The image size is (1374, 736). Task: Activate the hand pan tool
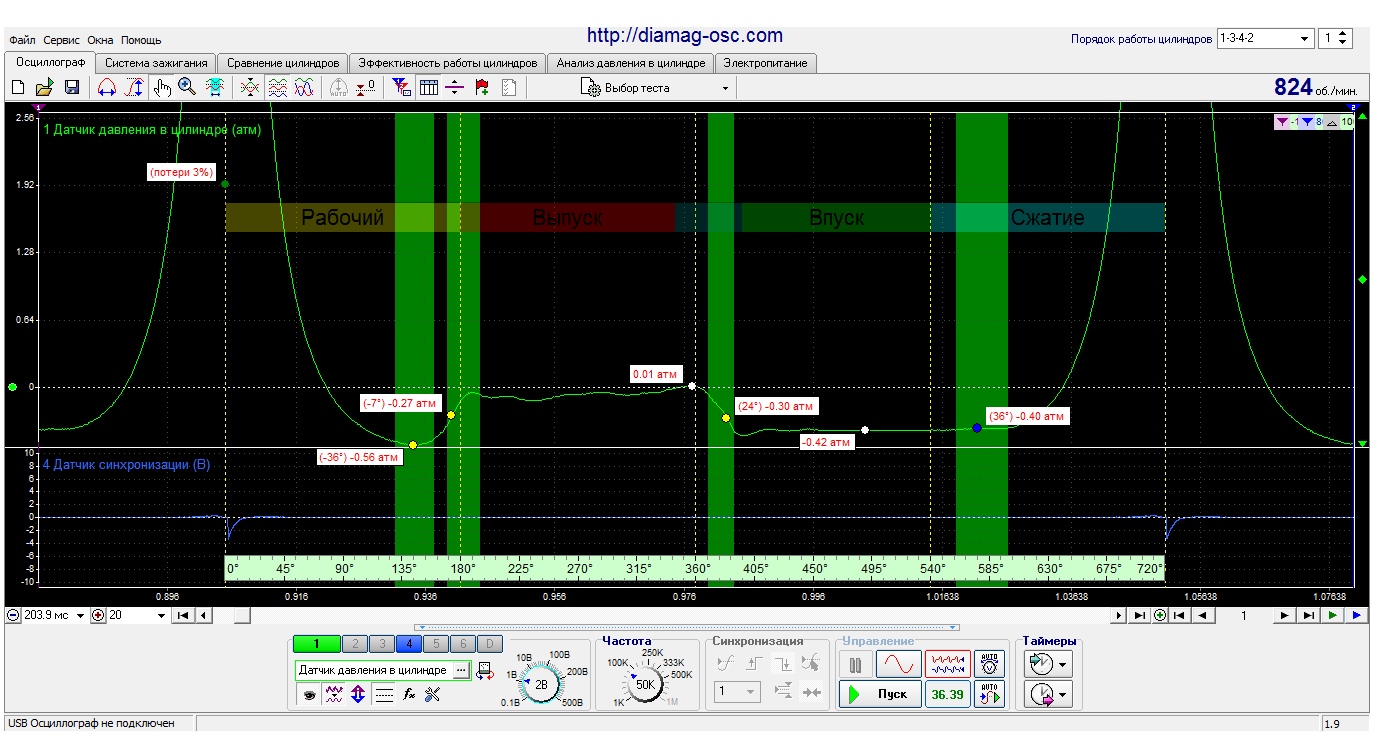162,88
